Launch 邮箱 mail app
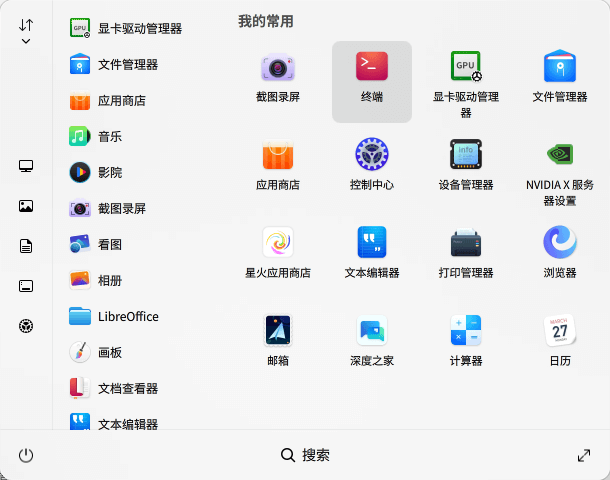This screenshot has width=610, height=480. pos(278,341)
